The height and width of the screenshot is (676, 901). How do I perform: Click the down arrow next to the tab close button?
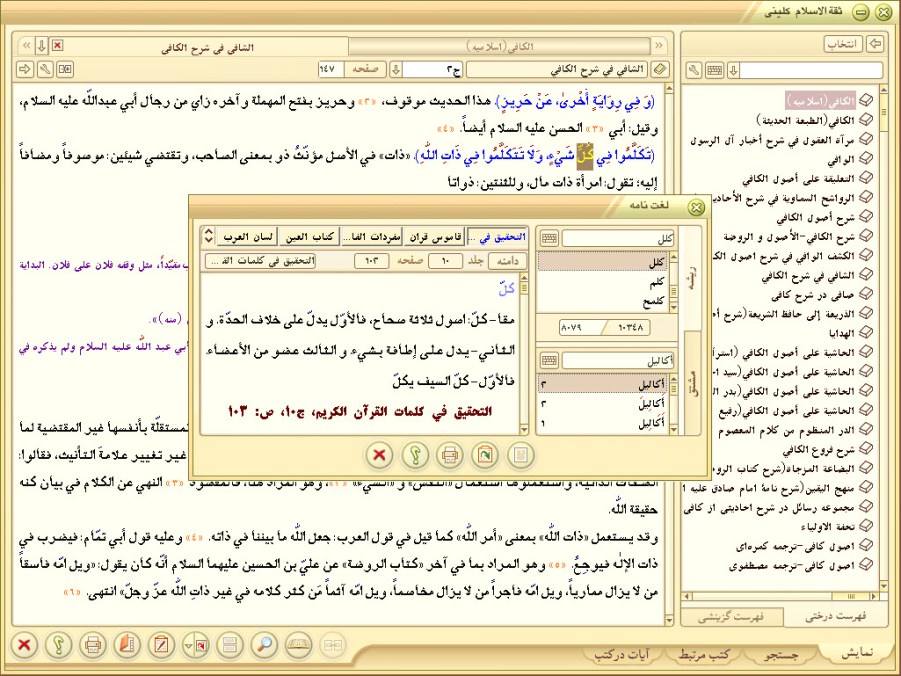click(x=42, y=46)
